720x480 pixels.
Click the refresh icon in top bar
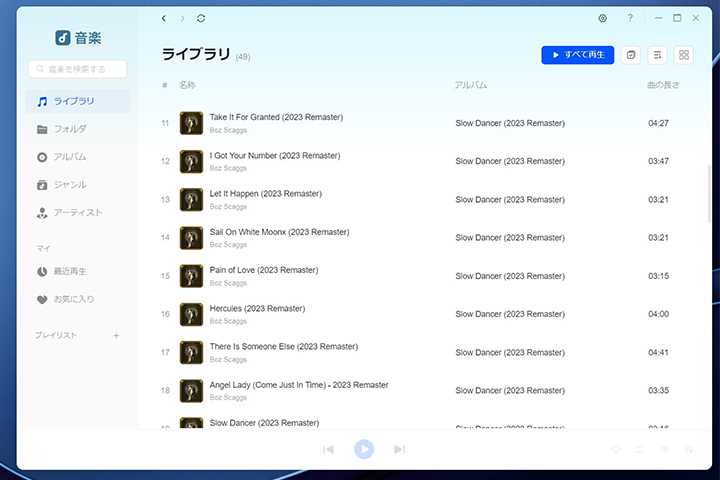click(201, 18)
